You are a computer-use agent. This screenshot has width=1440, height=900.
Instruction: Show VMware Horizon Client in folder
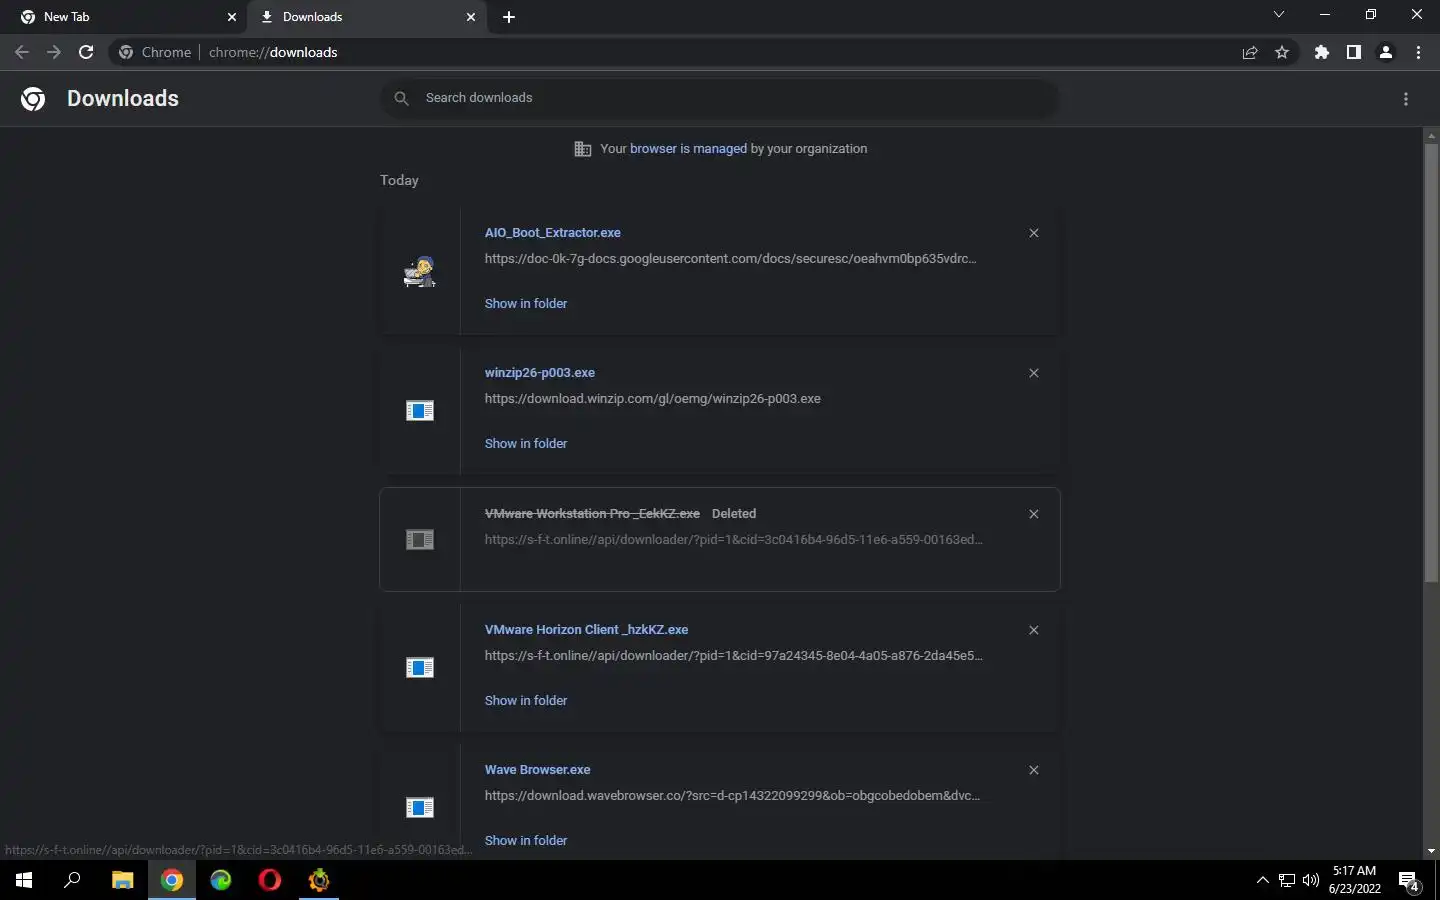tap(526, 701)
